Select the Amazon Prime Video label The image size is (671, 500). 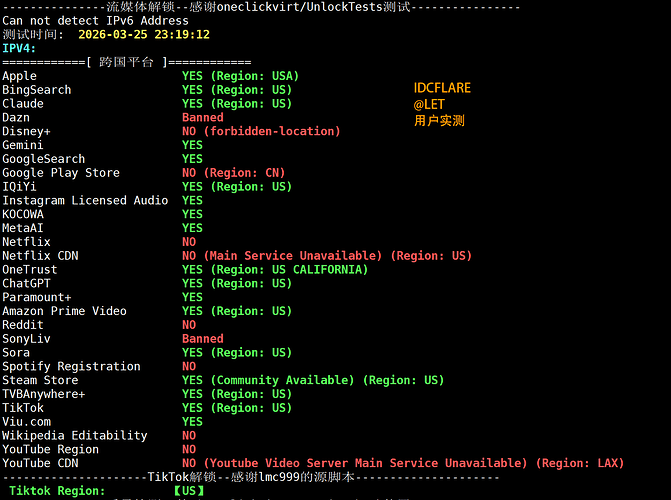(x=64, y=311)
